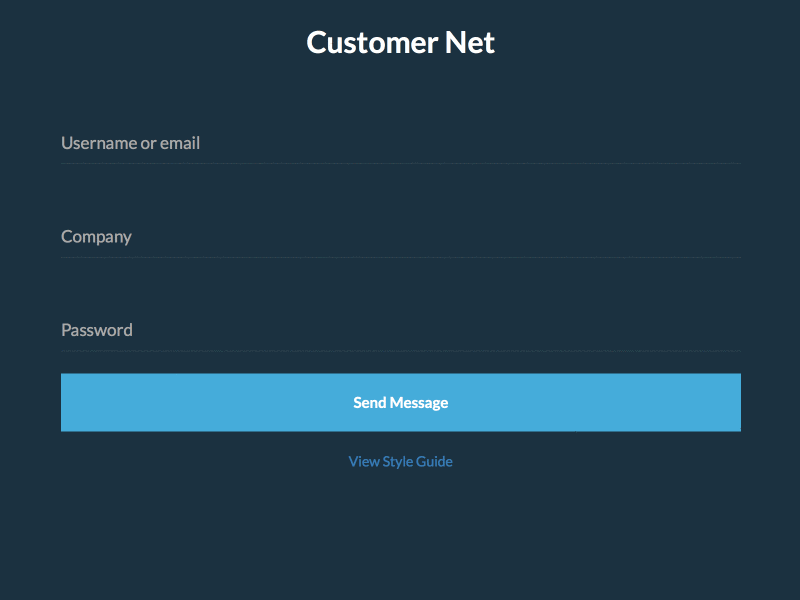Click the Username or email input field
The image size is (800, 600).
click(x=400, y=143)
